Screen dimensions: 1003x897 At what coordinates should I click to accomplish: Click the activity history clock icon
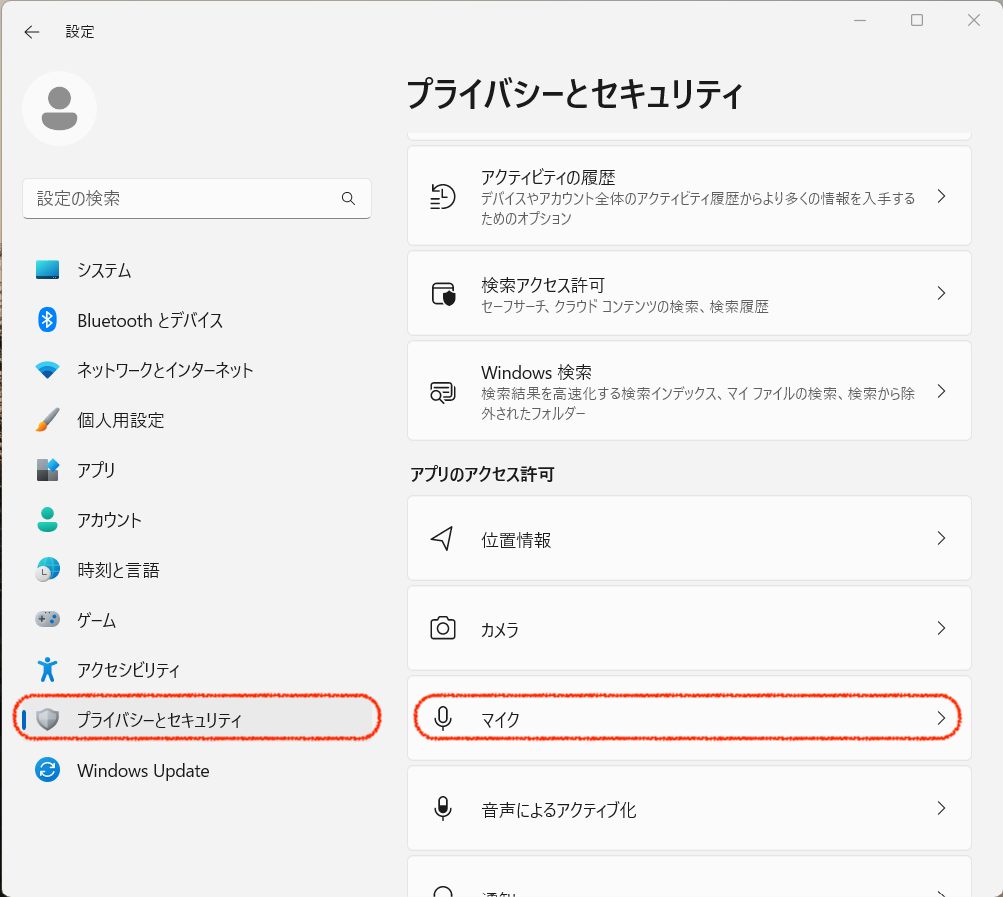[x=443, y=196]
